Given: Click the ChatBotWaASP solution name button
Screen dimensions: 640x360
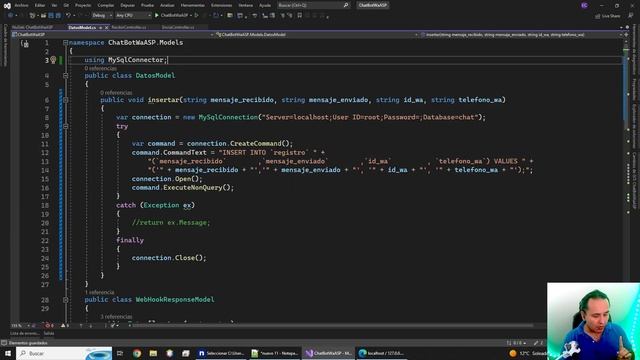Looking at the screenshot, I should click(x=372, y=5).
